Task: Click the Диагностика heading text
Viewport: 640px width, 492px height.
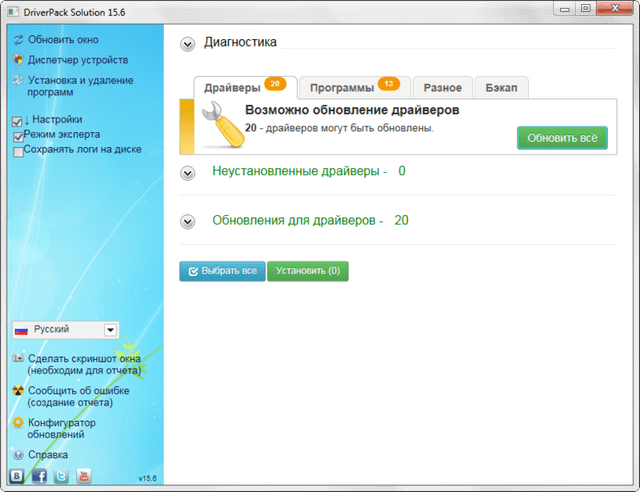Action: (x=240, y=42)
